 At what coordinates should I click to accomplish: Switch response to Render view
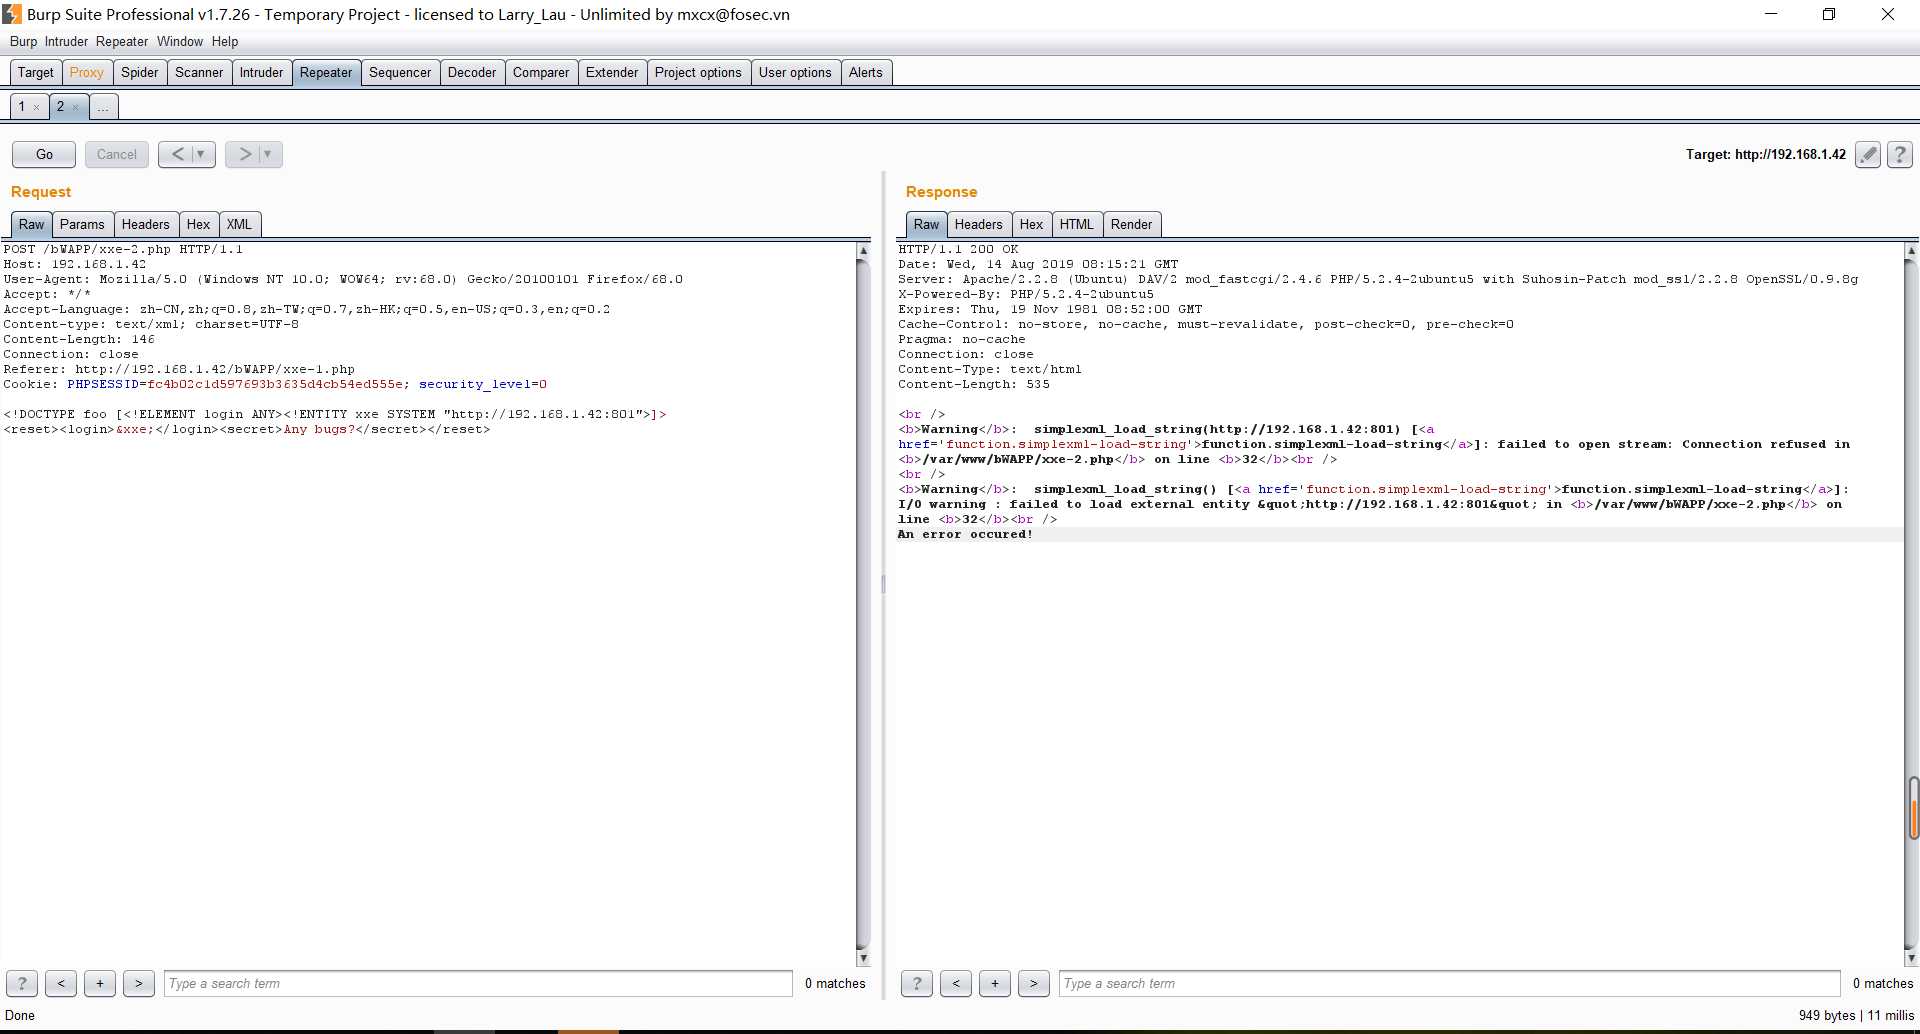point(1132,224)
